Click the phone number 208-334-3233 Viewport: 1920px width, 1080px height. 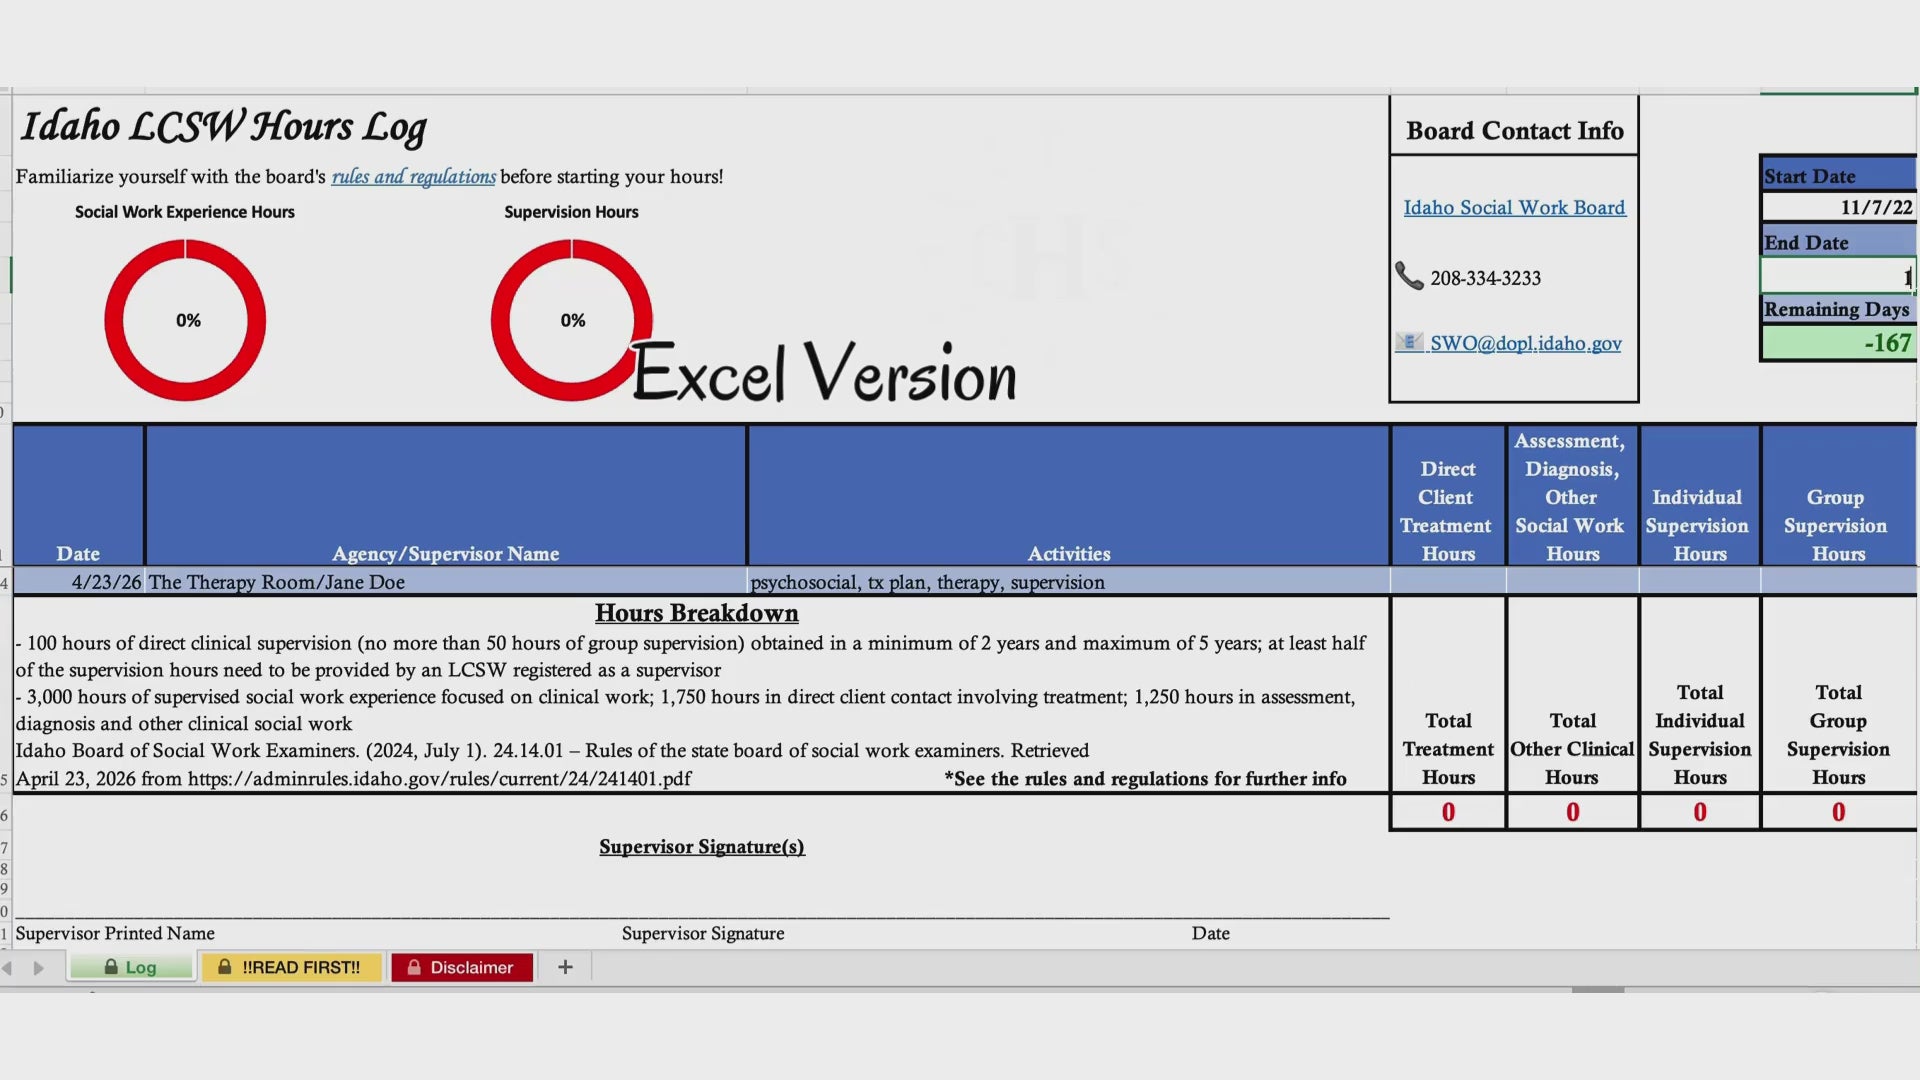pyautogui.click(x=1486, y=278)
